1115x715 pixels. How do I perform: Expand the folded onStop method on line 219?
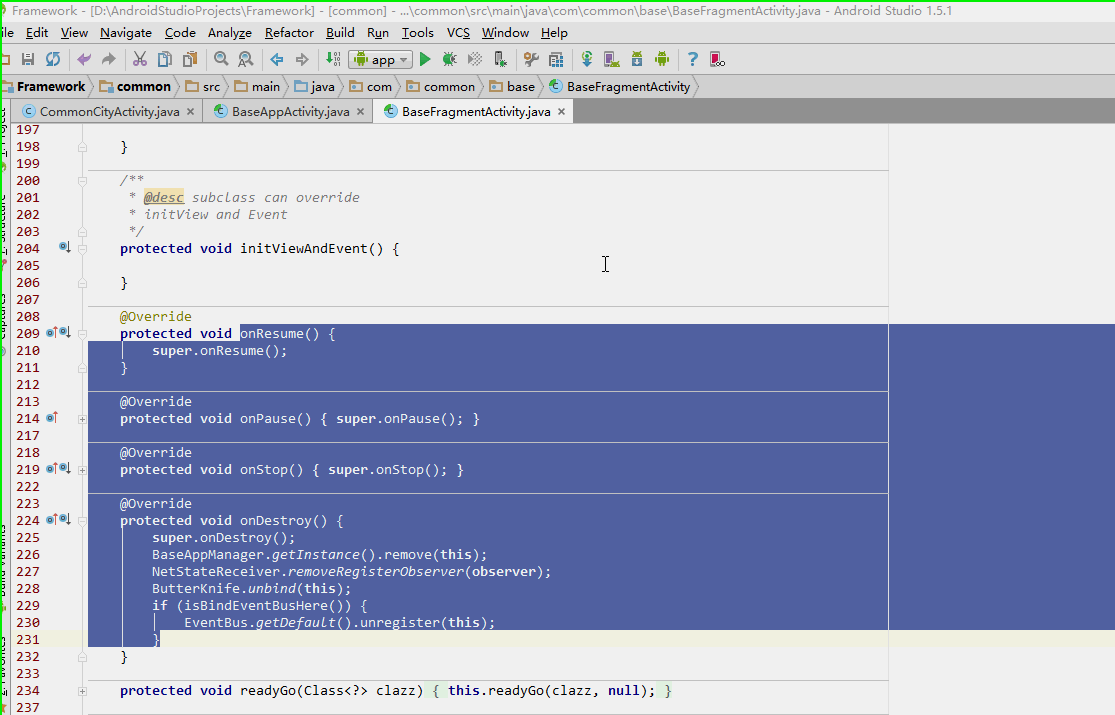pos(82,470)
